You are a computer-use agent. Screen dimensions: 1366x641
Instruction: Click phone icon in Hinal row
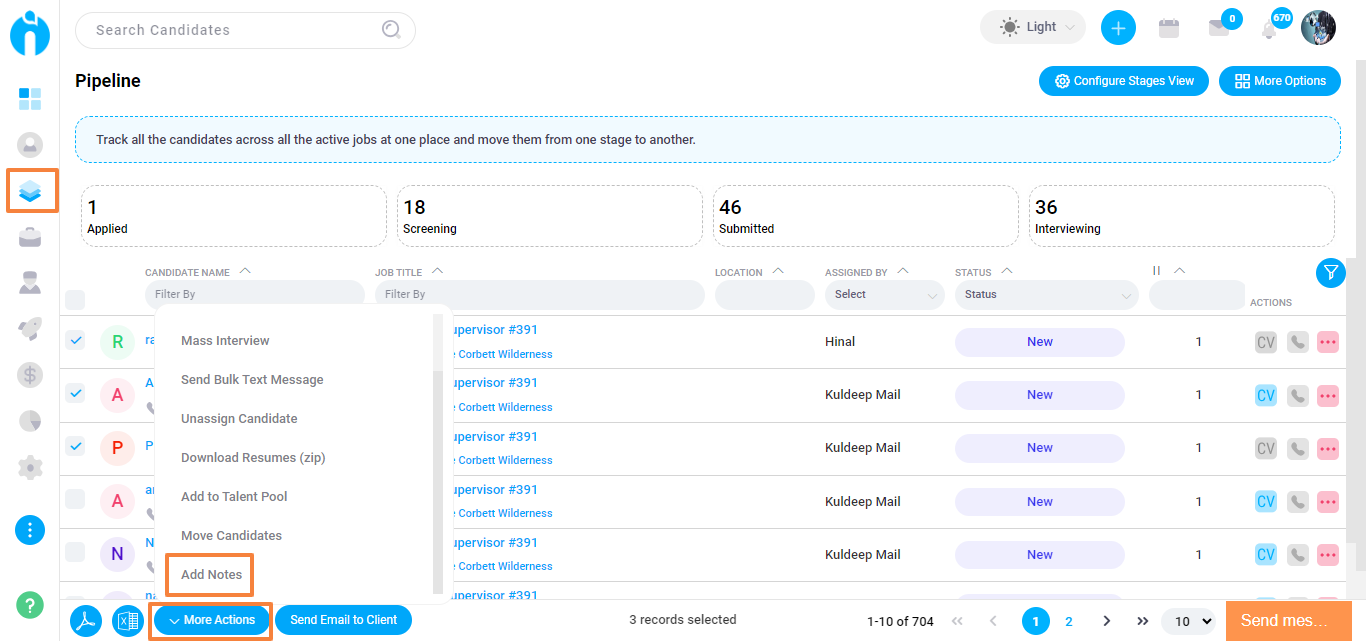tap(1297, 342)
